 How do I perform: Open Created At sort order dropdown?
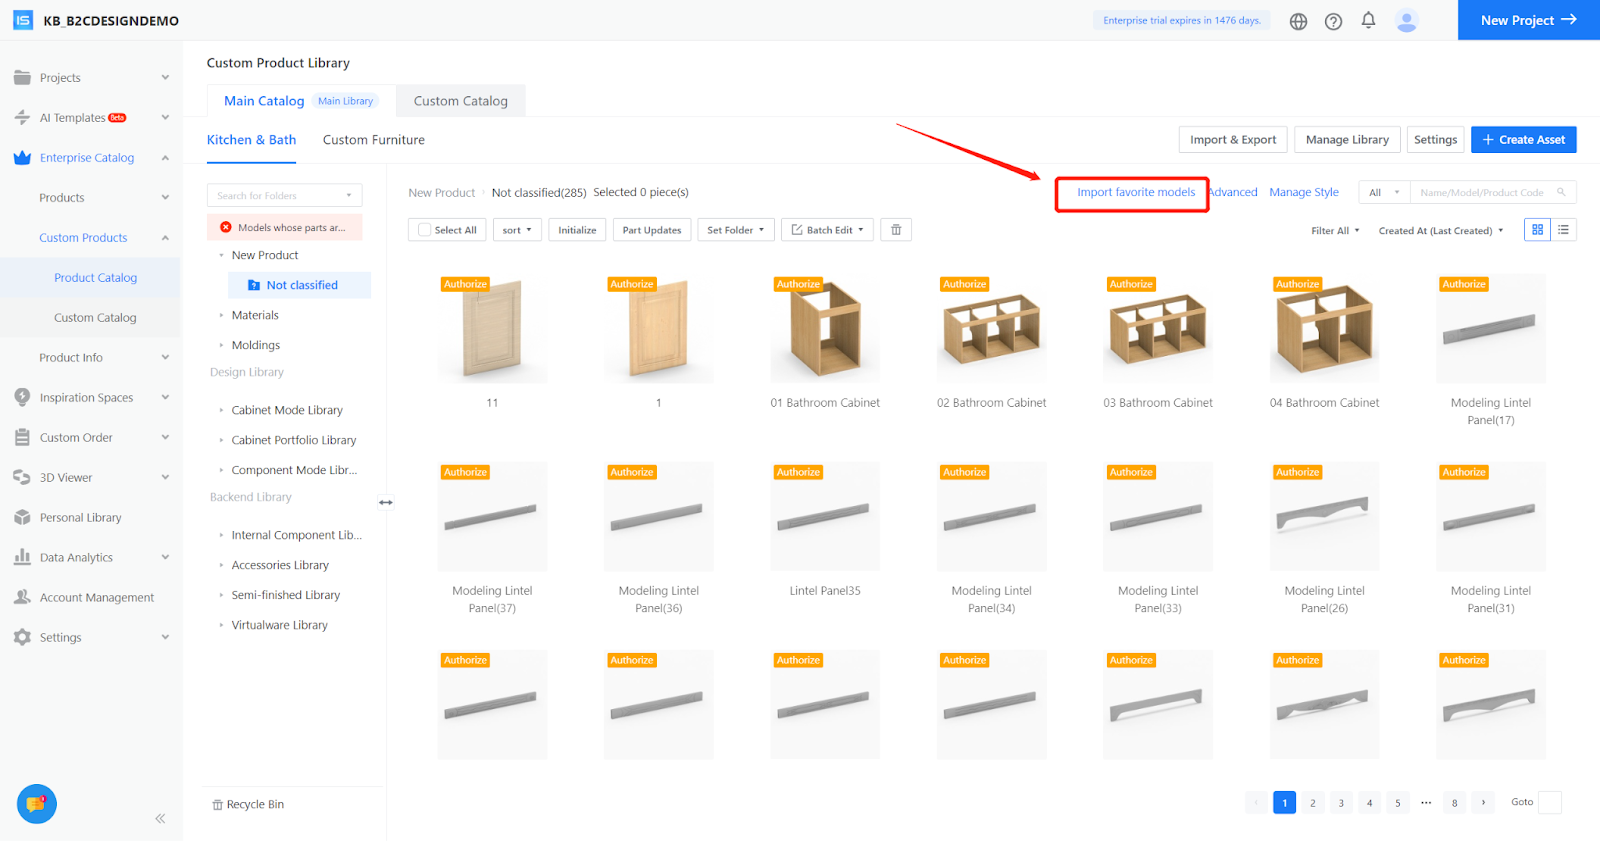pos(1441,231)
